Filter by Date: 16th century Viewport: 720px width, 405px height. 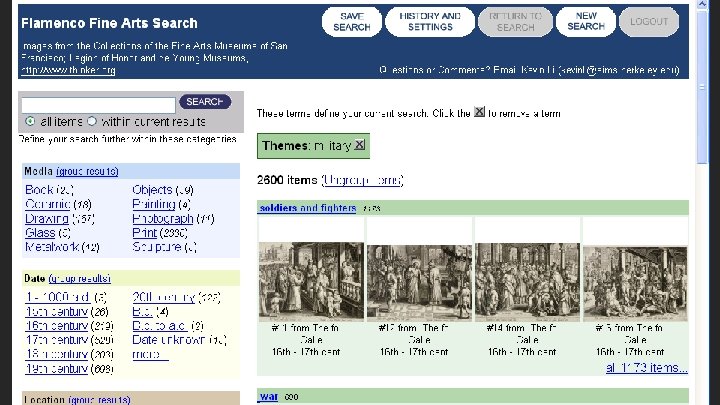pyautogui.click(x=56, y=326)
